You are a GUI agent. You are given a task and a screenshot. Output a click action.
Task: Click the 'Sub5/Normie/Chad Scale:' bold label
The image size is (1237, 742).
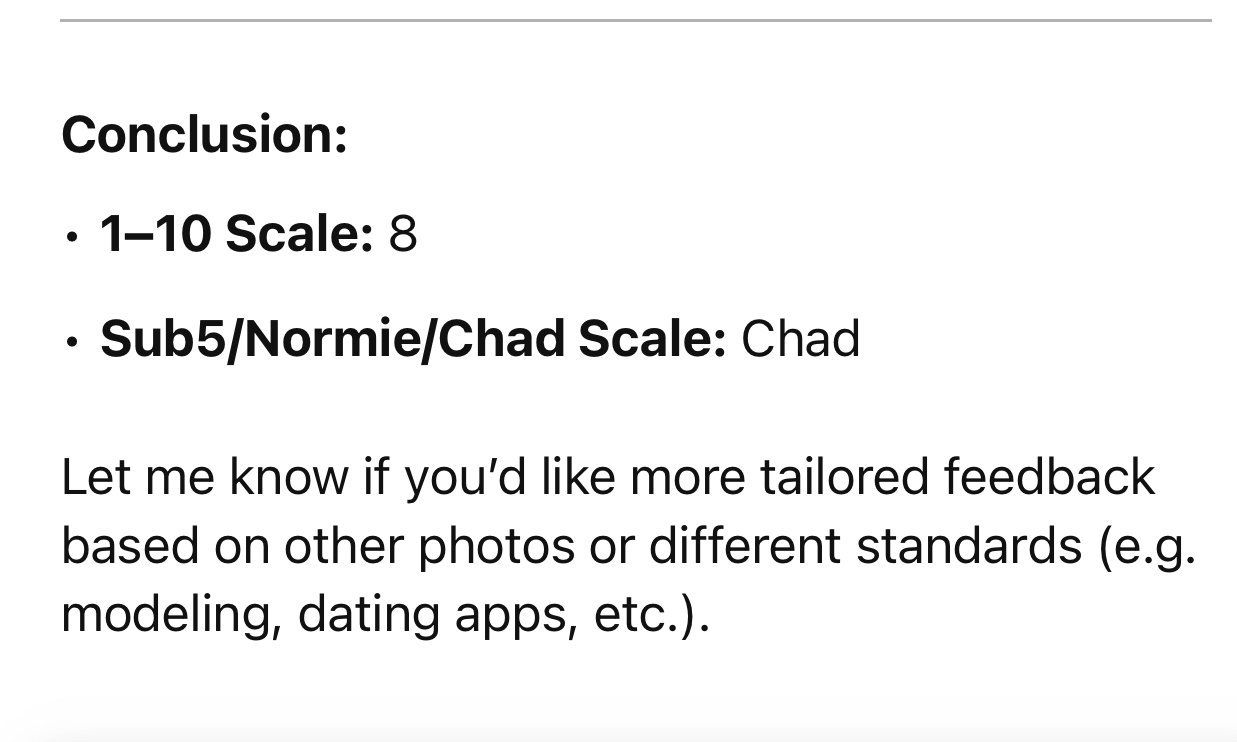pos(413,338)
